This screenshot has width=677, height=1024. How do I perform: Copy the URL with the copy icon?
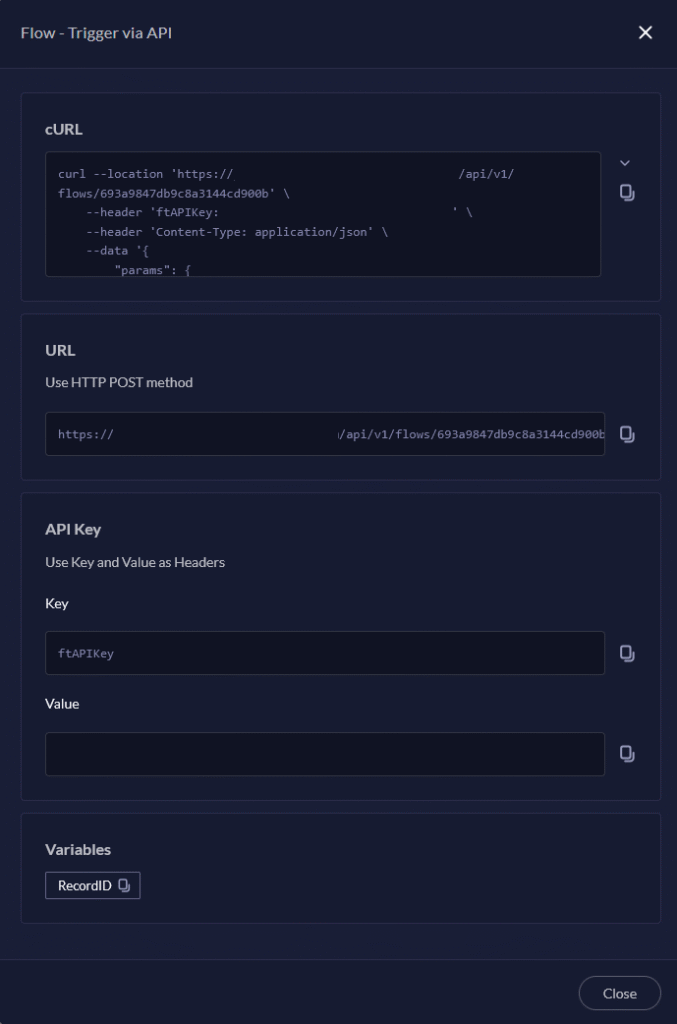627,432
